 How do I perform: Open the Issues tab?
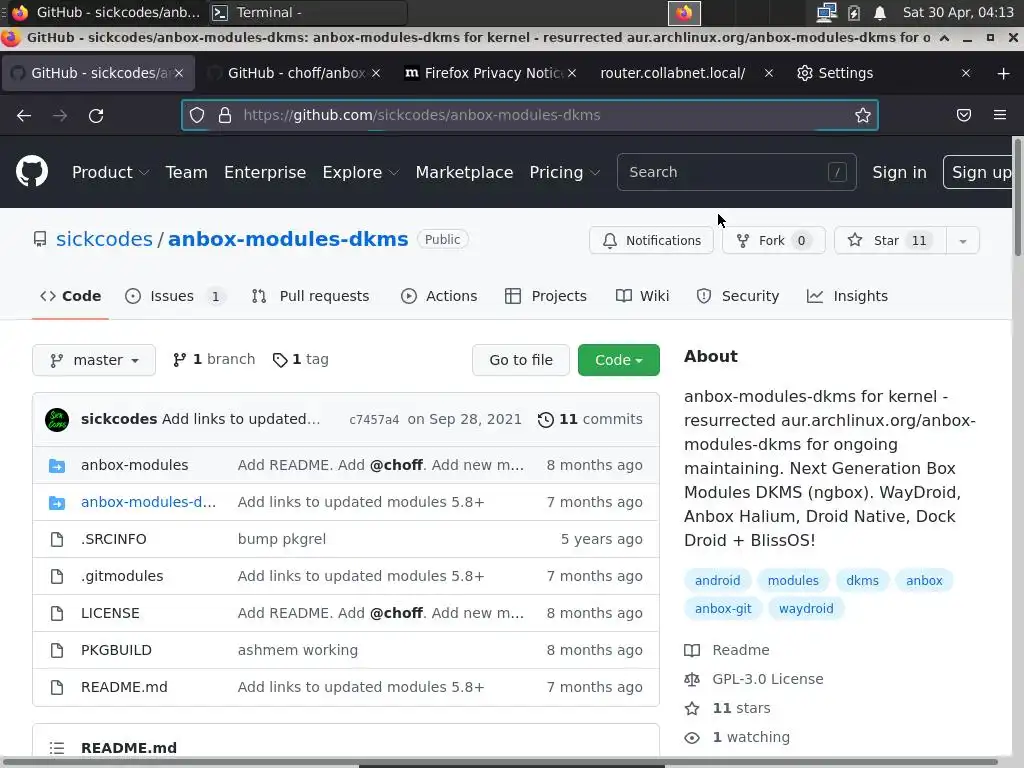pyautogui.click(x=175, y=296)
